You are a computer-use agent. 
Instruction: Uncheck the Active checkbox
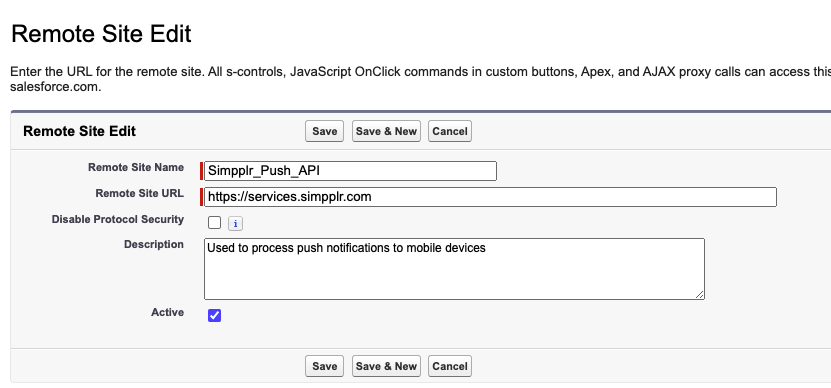215,315
